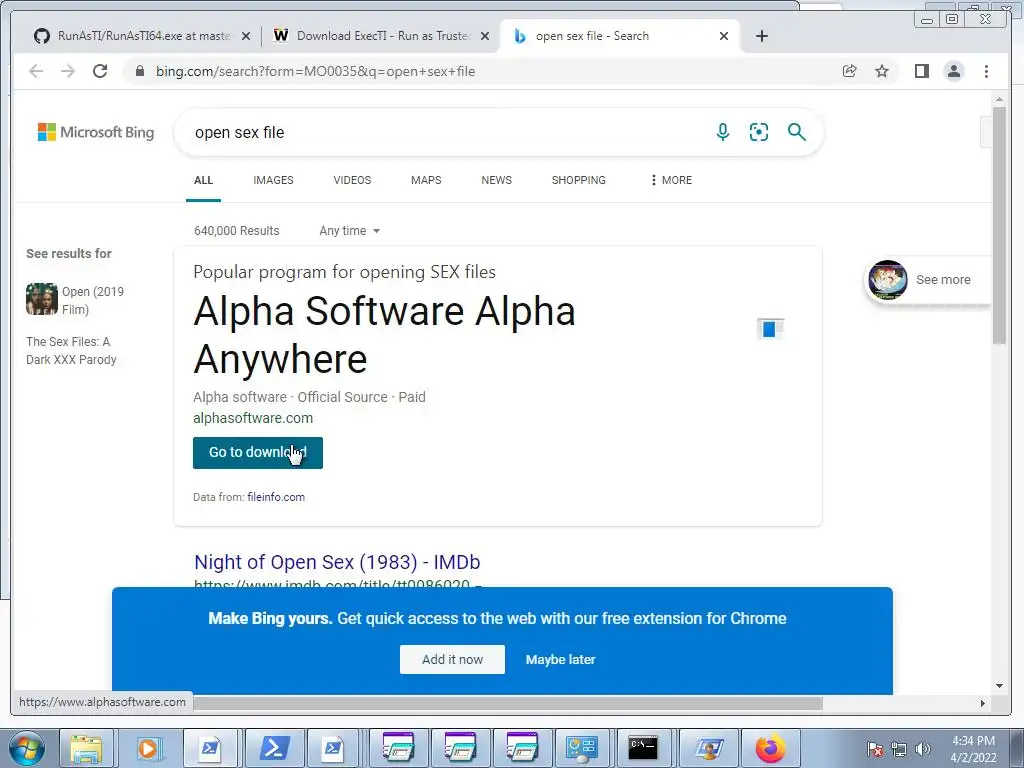Viewport: 1024px width, 768px height.
Task: Close the open sex file Search tab
Action: pos(724,36)
